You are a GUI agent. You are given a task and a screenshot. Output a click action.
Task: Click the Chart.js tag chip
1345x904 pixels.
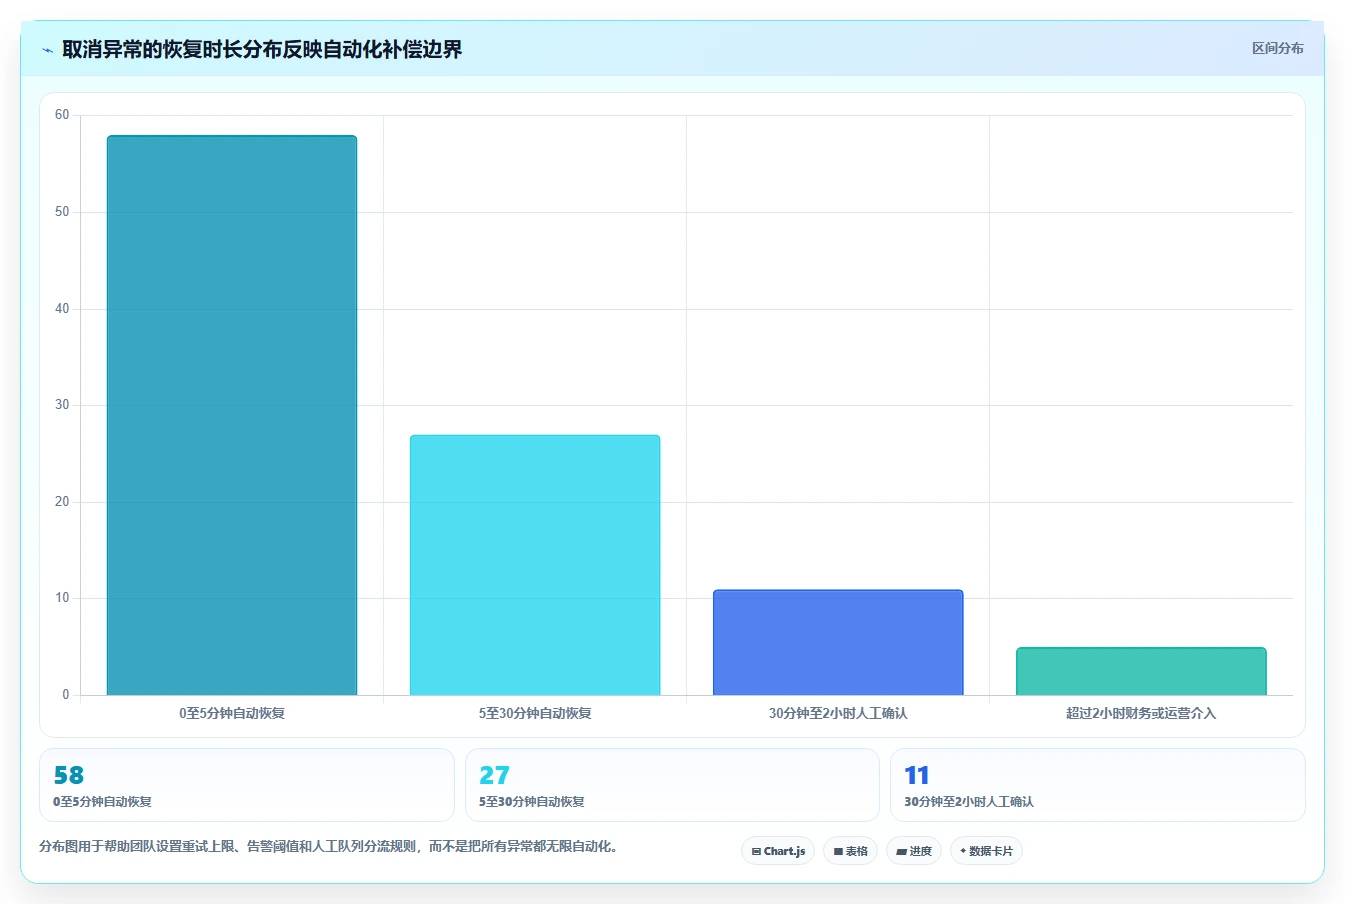coord(778,851)
